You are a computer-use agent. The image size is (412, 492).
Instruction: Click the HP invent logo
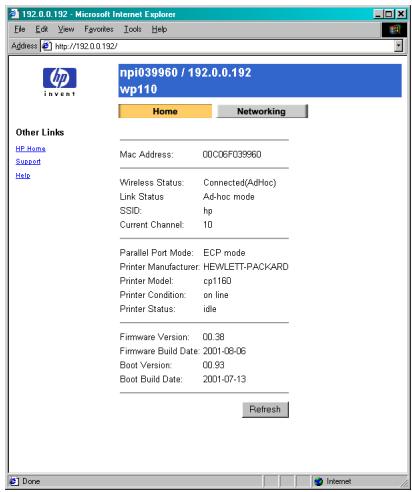tap(59, 82)
